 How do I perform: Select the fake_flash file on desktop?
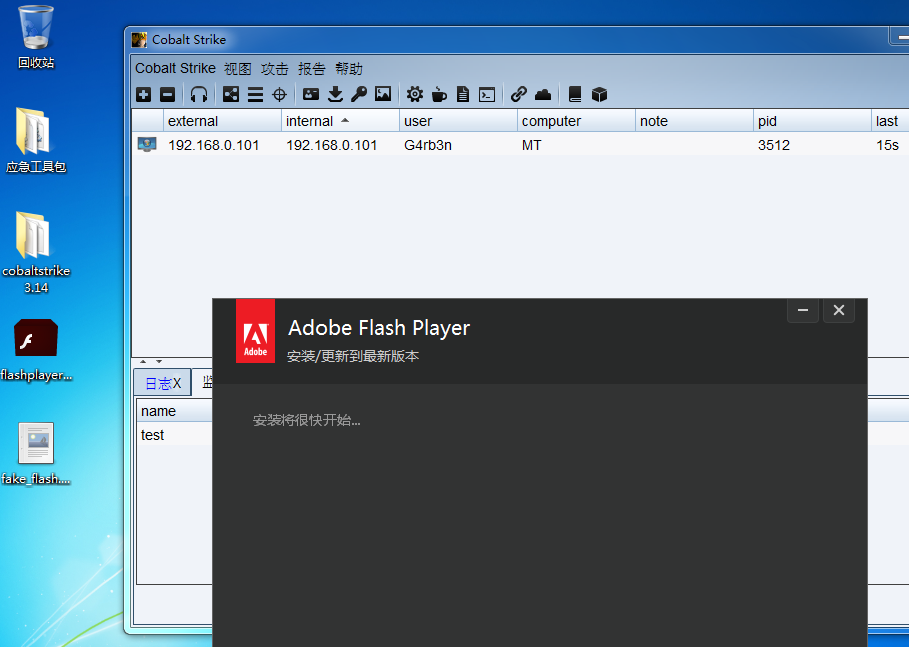[x=36, y=453]
